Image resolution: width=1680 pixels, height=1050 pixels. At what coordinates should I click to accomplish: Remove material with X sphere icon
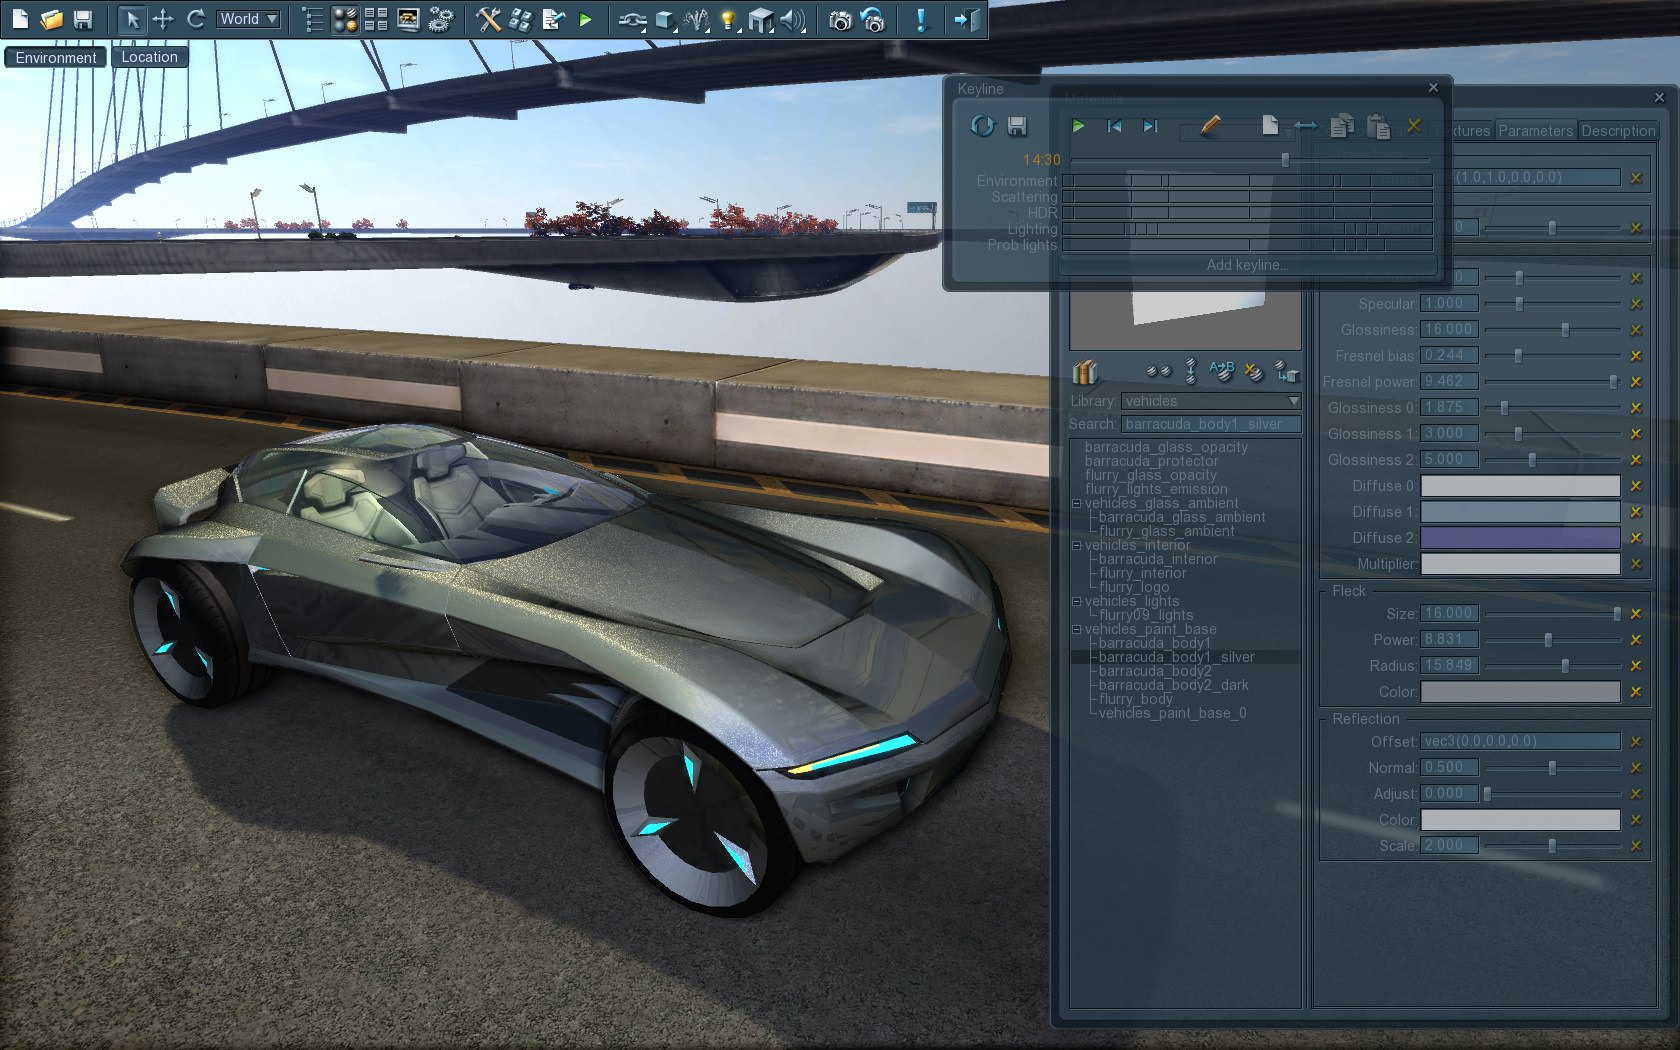point(1254,372)
